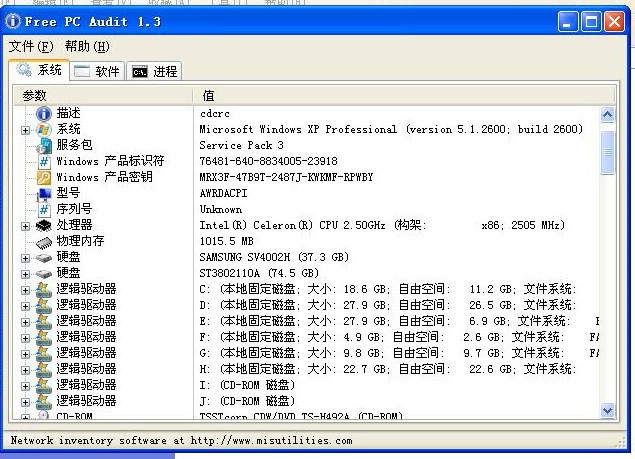The height and width of the screenshot is (459, 635).
Task: Expand the I: CD-ROM 逻辑驱动器 node
Action: pyautogui.click(x=25, y=386)
